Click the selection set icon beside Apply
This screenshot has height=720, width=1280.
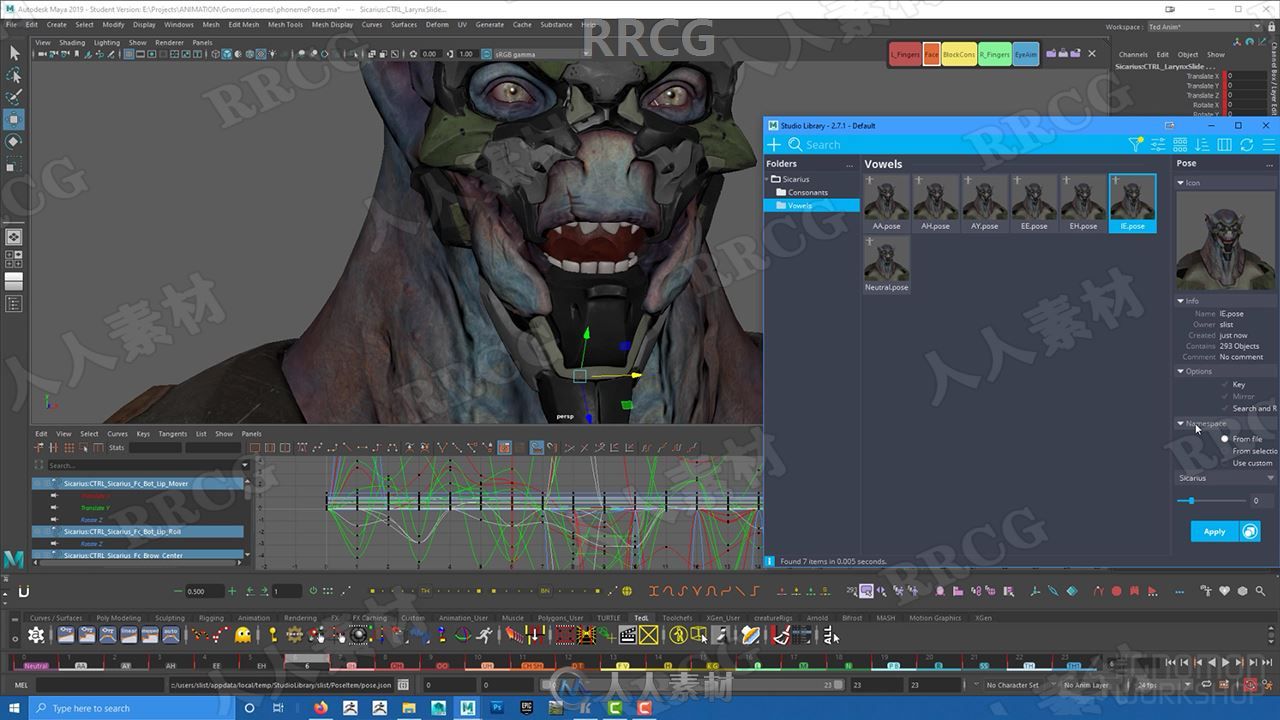[x=1250, y=531]
